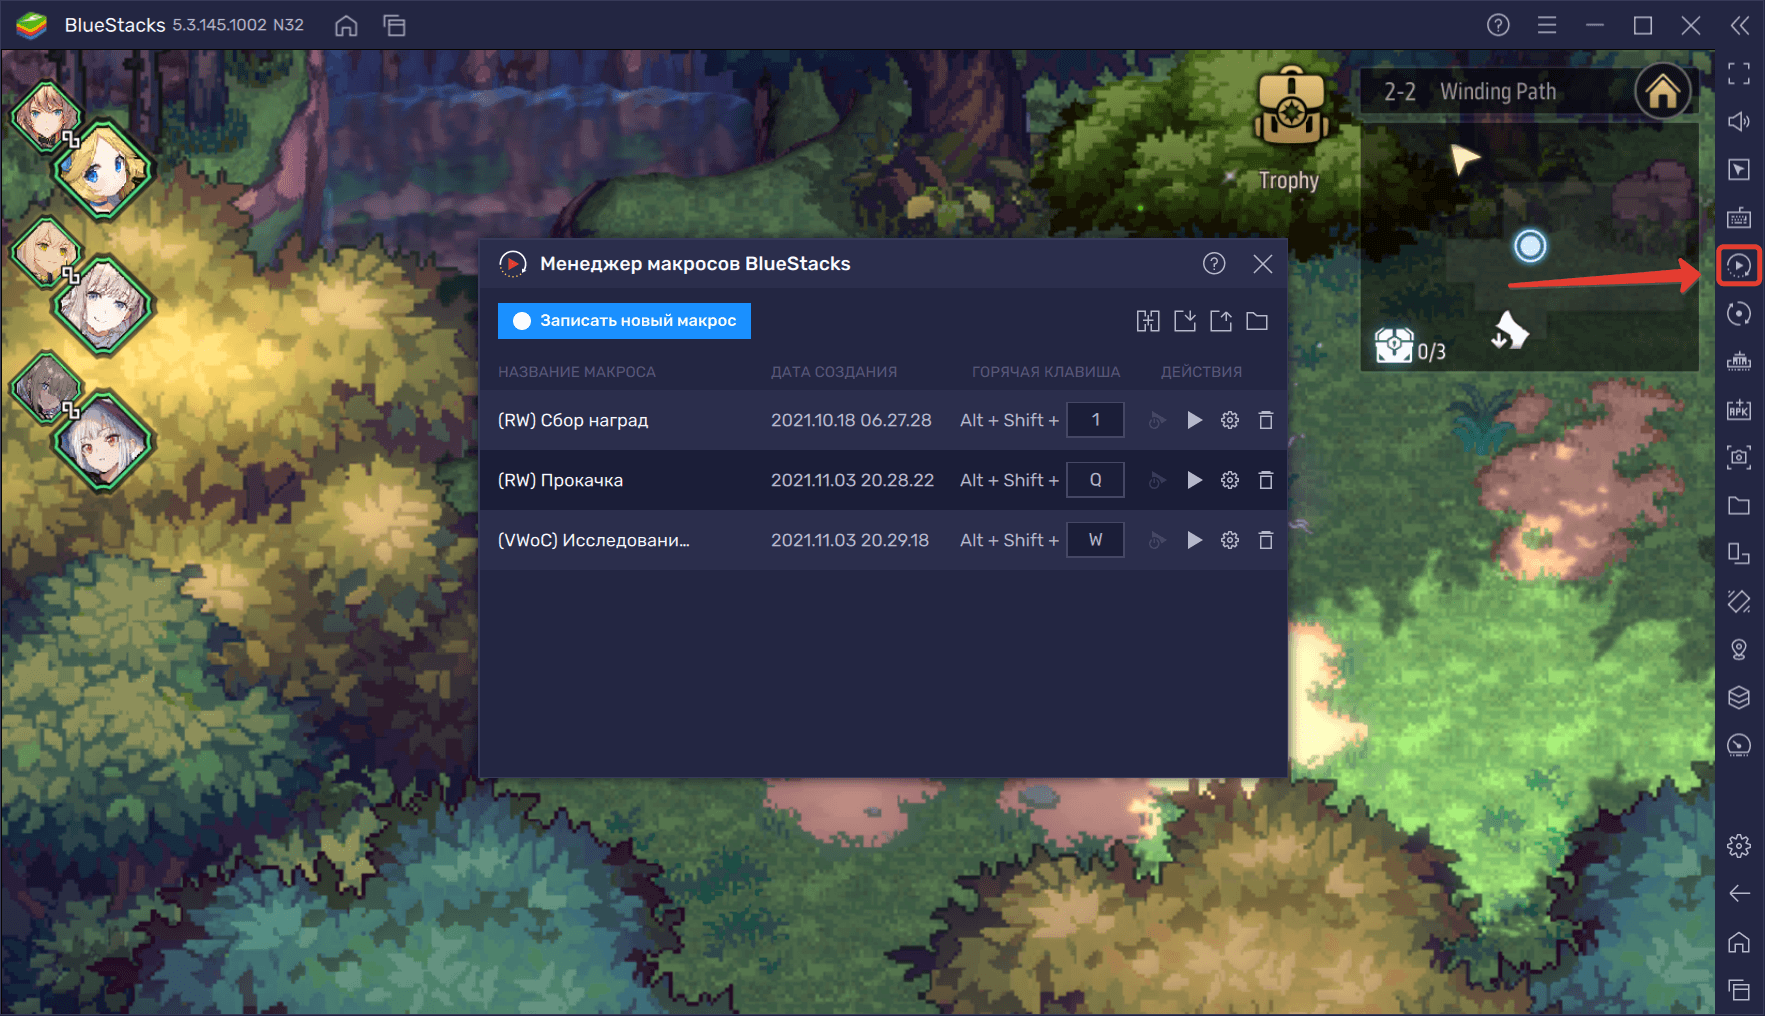Select the (VWoC) Исследовани… macro name
The image size is (1765, 1016).
coord(594,540)
